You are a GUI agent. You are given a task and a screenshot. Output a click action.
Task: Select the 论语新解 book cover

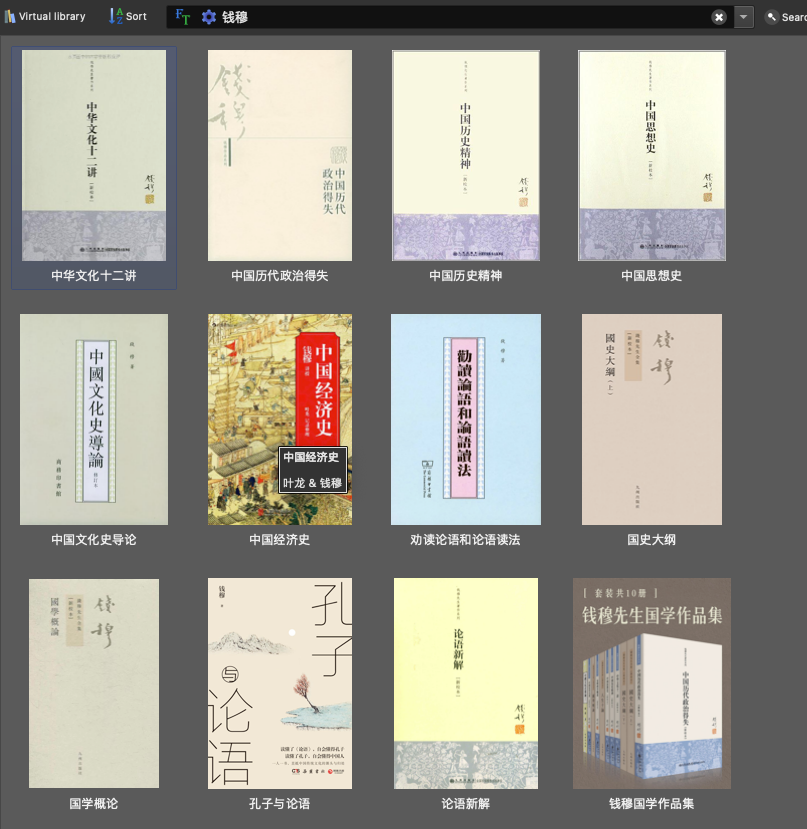click(x=466, y=683)
